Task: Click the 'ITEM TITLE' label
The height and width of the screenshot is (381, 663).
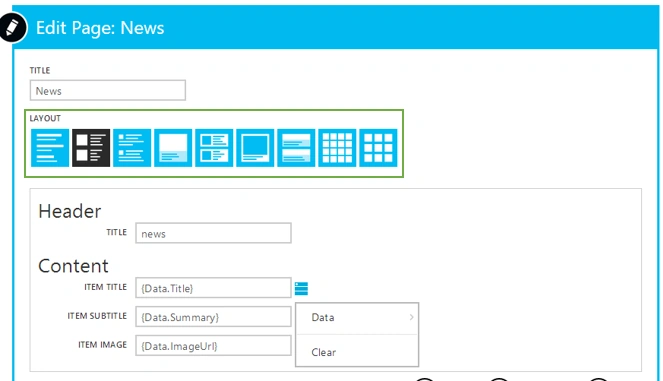Action: pos(105,287)
